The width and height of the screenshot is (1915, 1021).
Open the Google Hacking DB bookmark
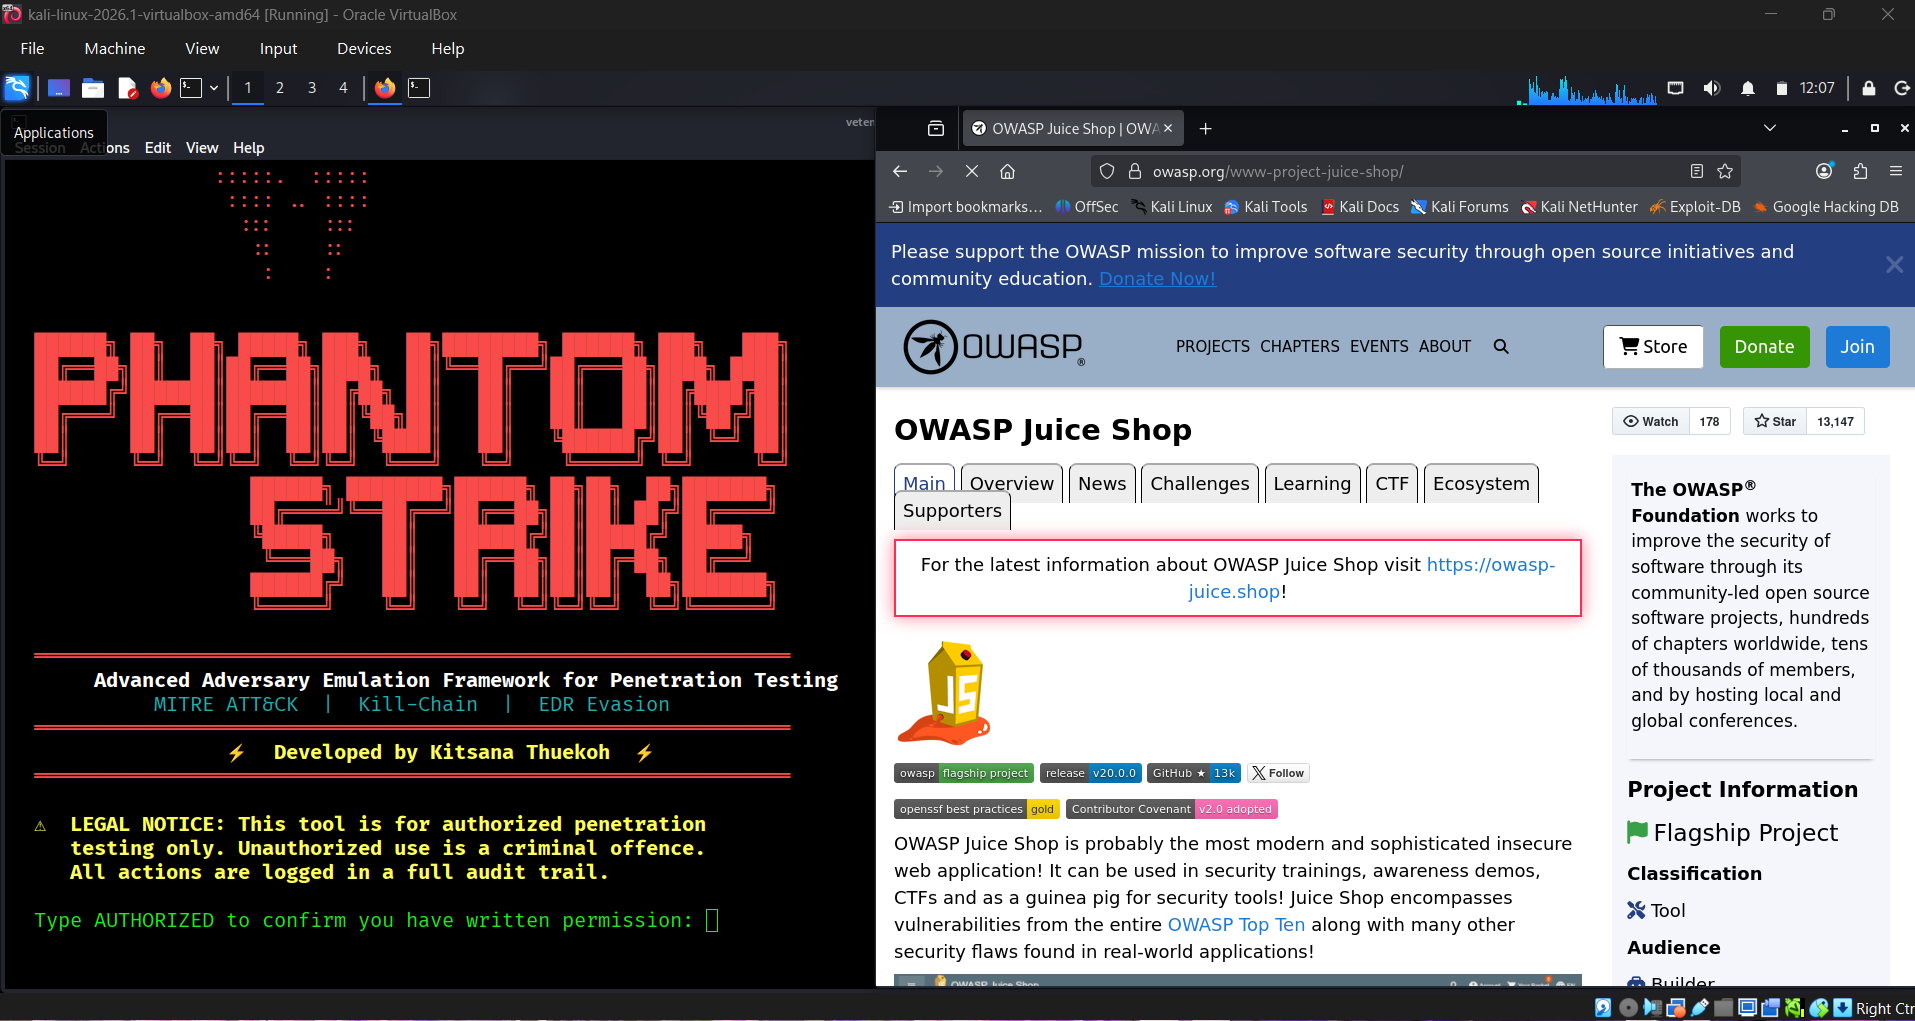tap(1826, 207)
